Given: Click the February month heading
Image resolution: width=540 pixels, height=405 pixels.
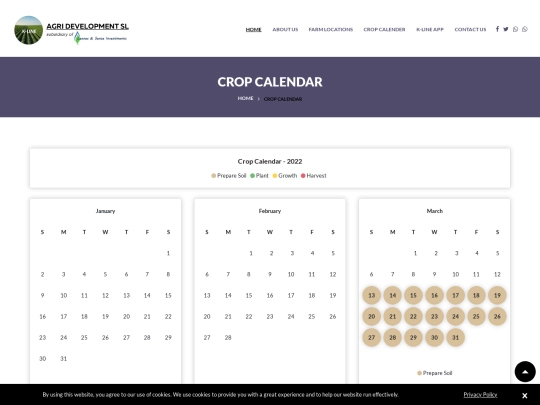Looking at the screenshot, I should 270,211.
